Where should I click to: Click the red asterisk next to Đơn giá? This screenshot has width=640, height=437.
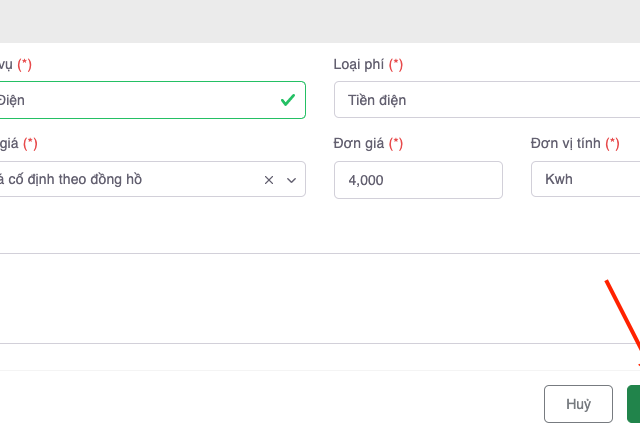point(396,144)
